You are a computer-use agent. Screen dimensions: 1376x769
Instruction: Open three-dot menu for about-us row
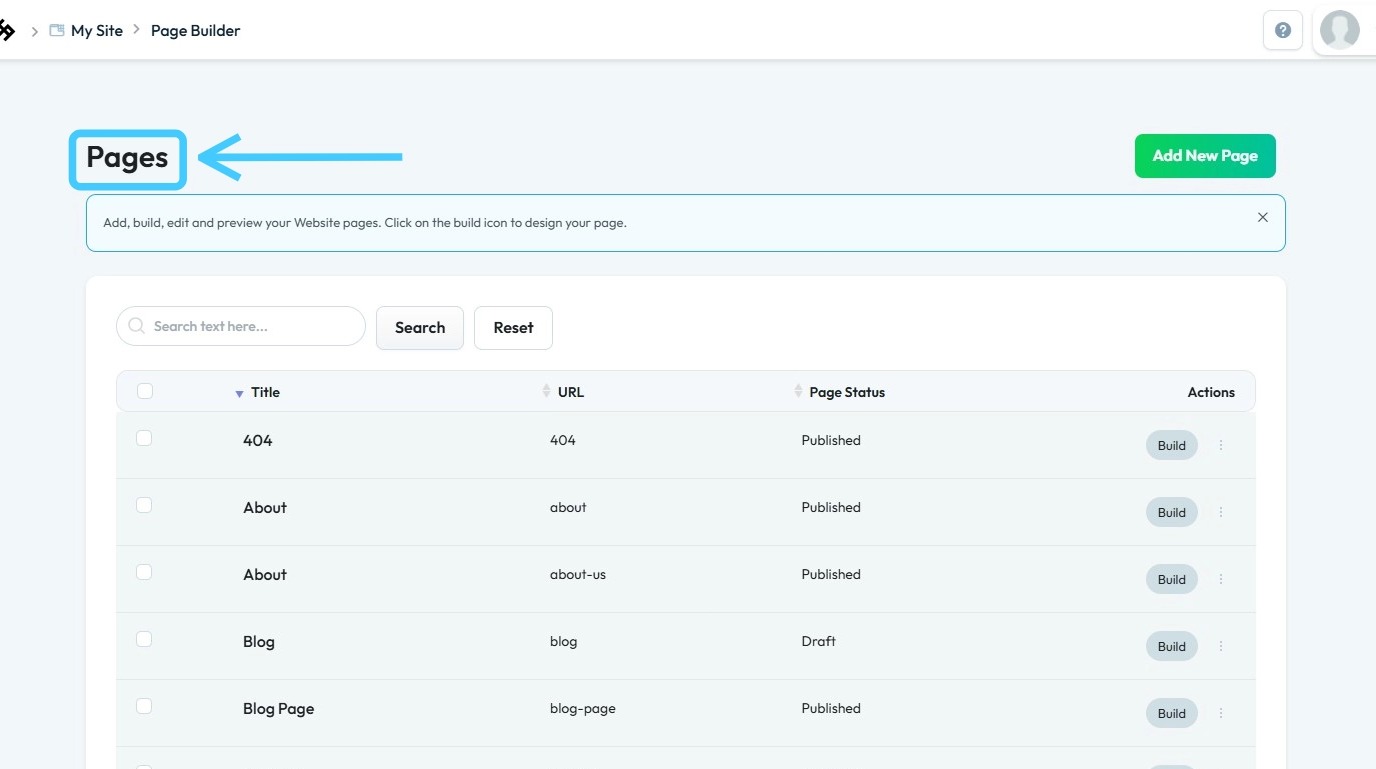click(x=1221, y=579)
